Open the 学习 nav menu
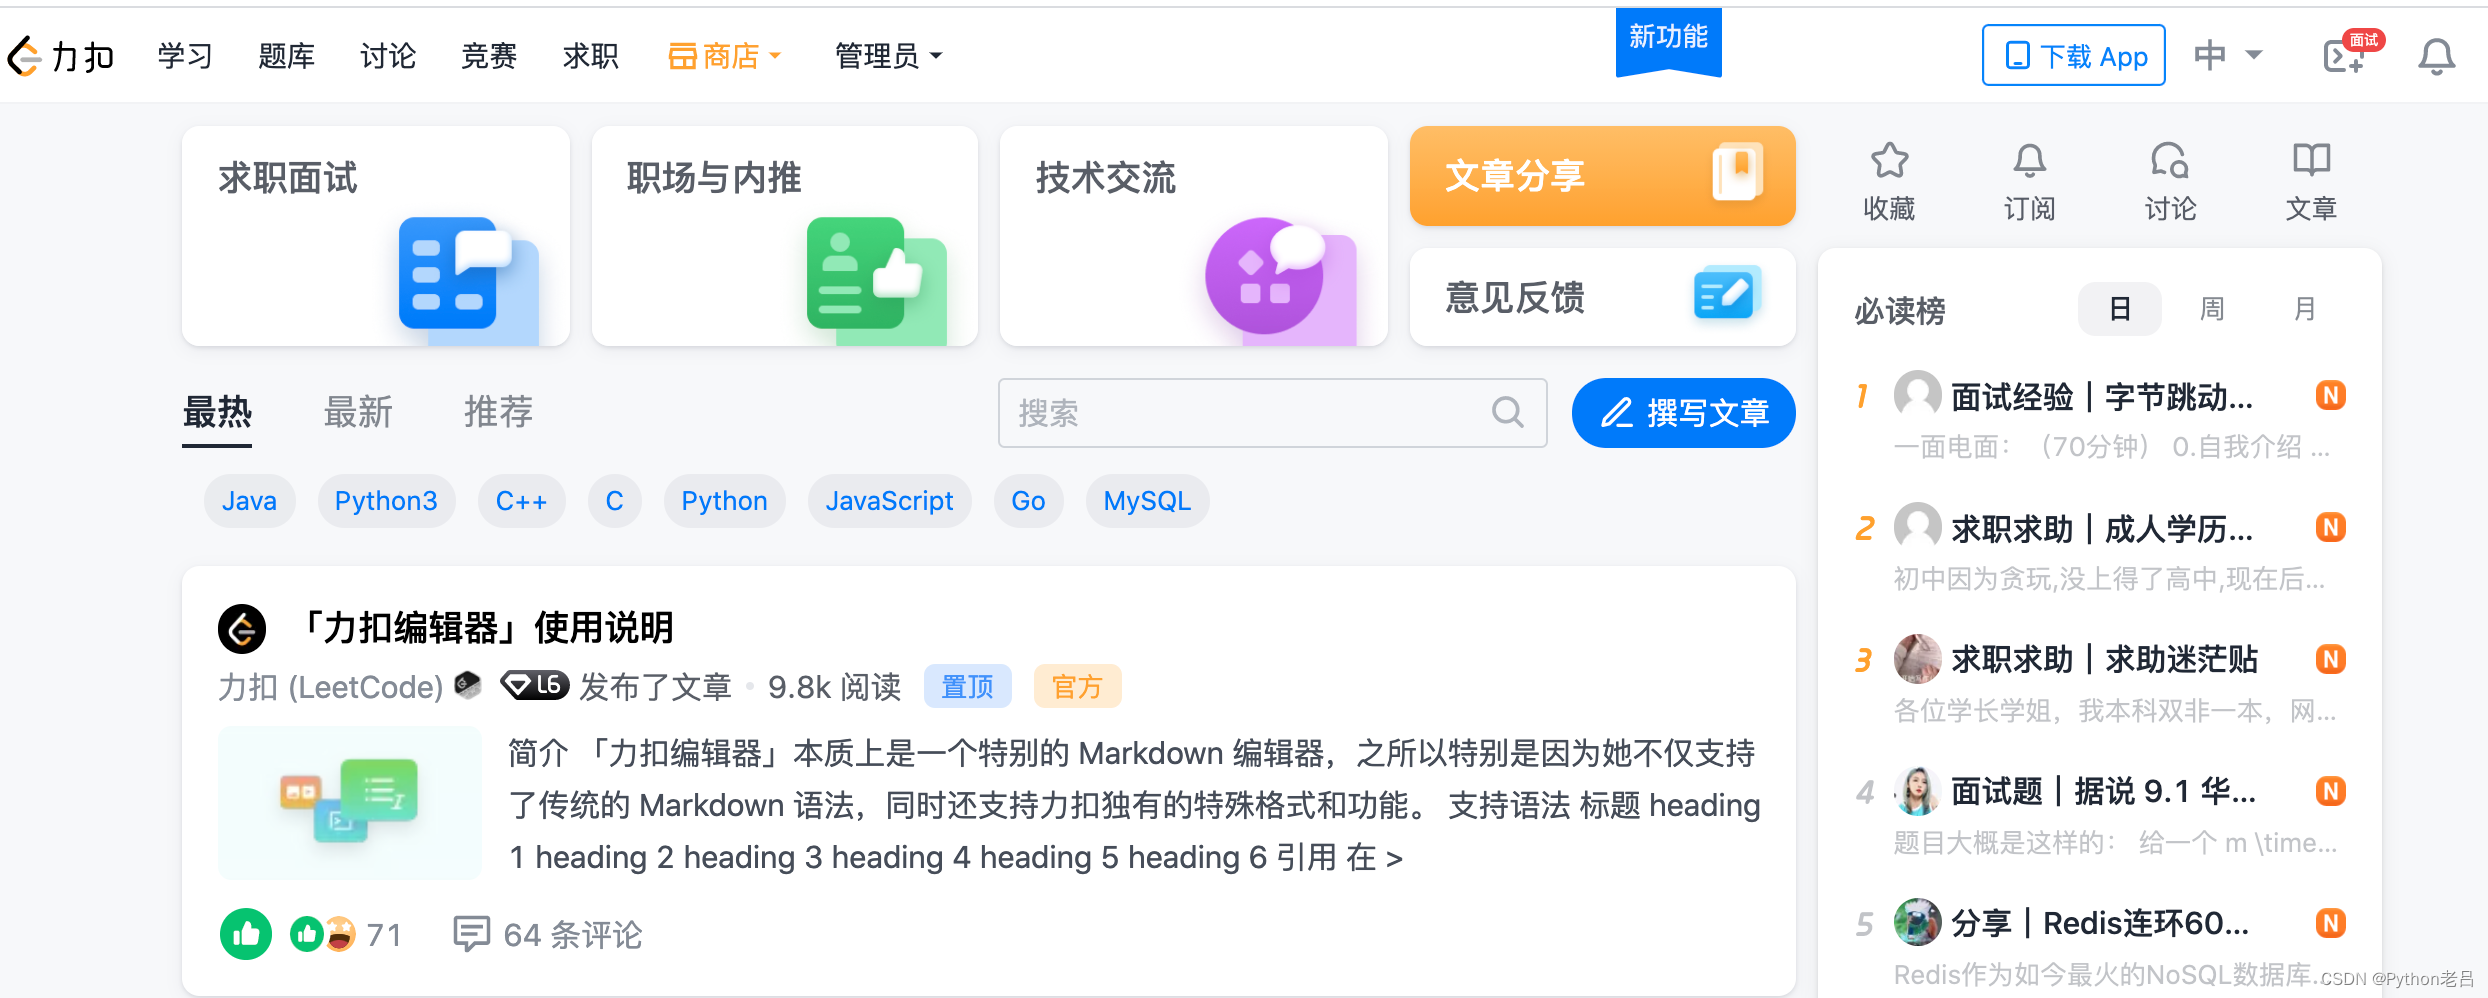This screenshot has height=998, width=2488. click(185, 56)
